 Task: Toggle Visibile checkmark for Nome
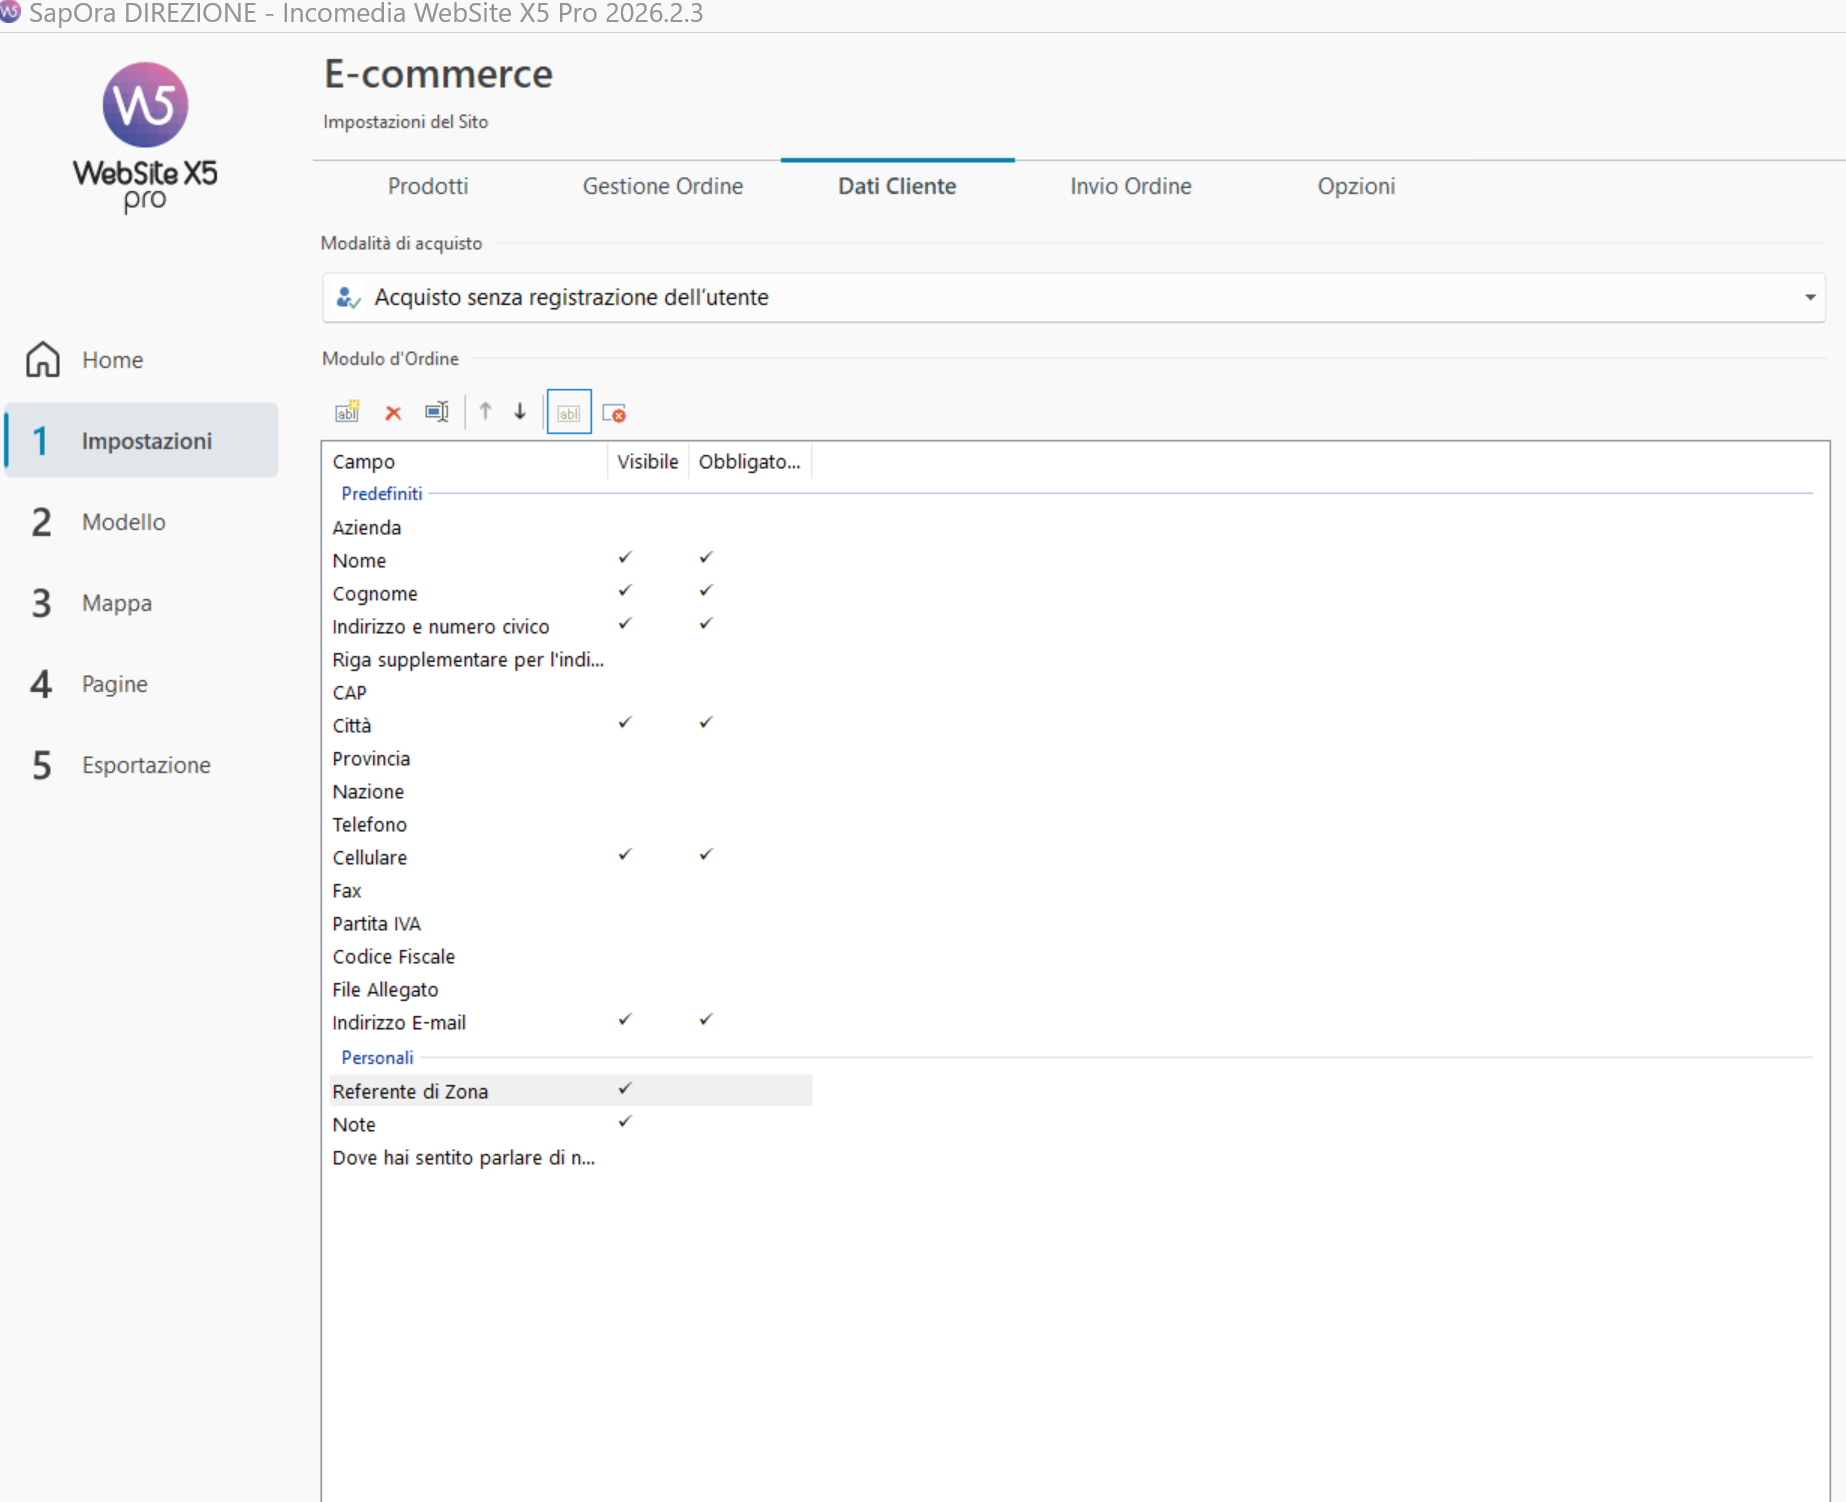pos(625,558)
